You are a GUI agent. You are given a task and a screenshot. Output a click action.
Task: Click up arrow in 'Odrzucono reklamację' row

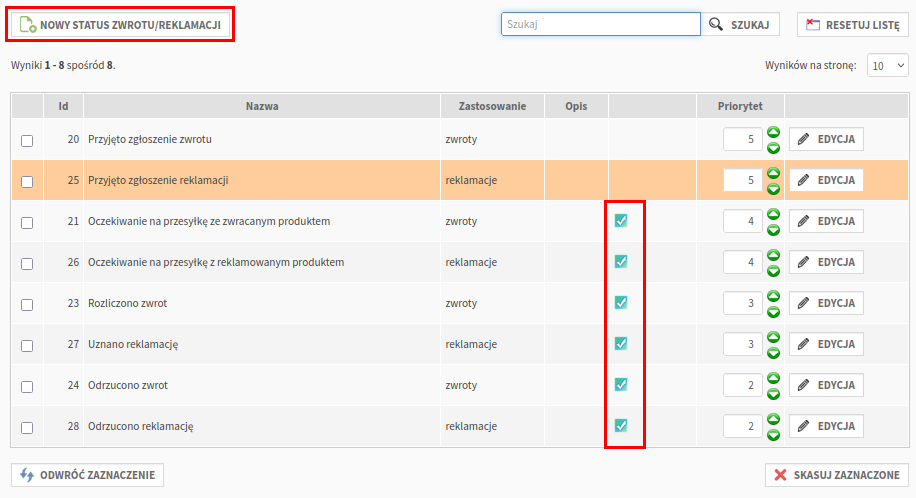point(773,419)
